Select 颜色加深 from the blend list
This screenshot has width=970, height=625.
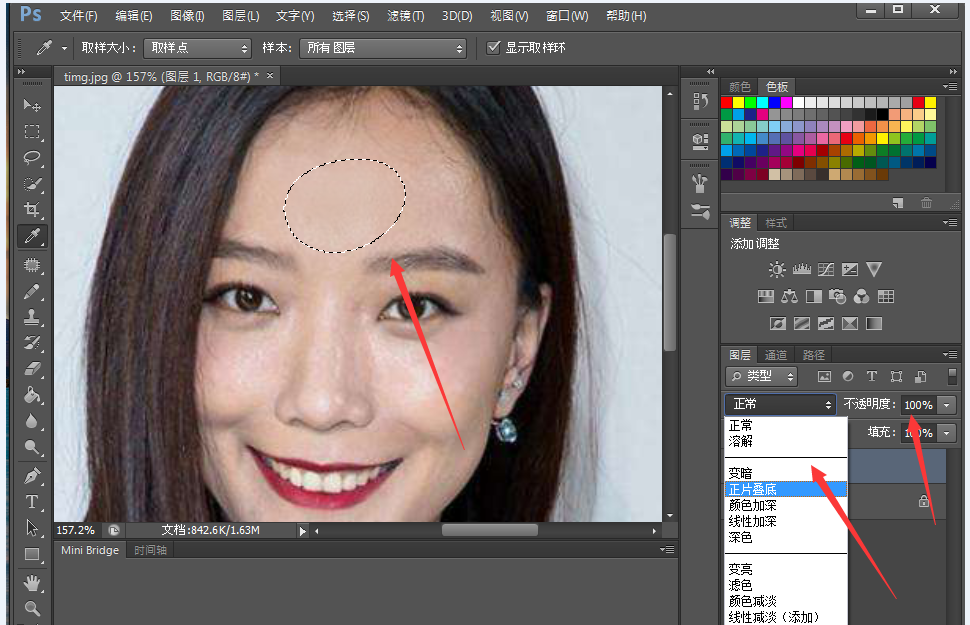tap(754, 505)
